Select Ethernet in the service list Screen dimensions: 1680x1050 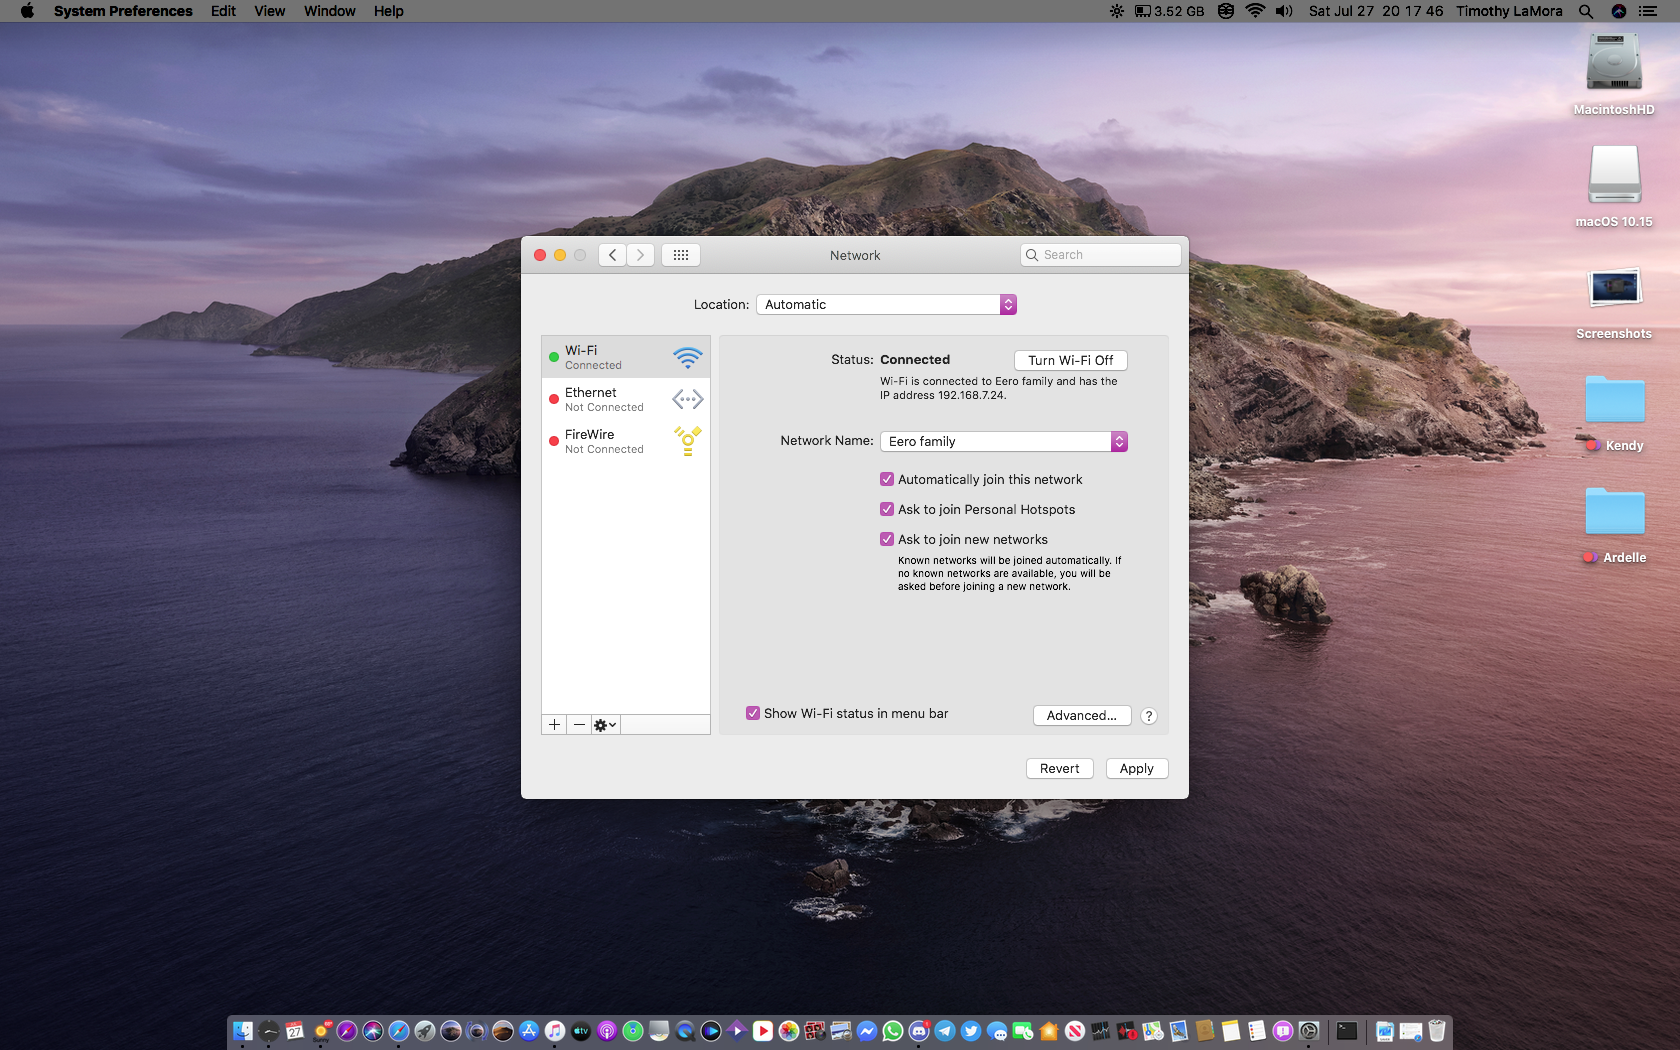pyautogui.click(x=626, y=399)
